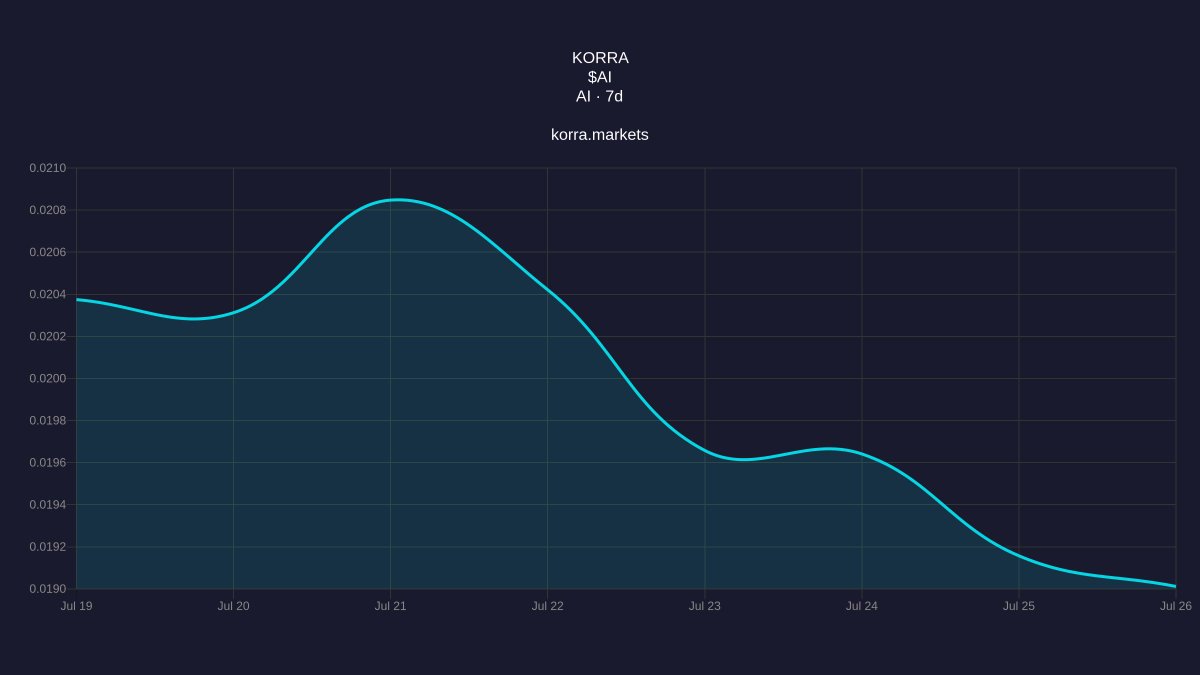Click the KORRA title text

click(x=600, y=58)
